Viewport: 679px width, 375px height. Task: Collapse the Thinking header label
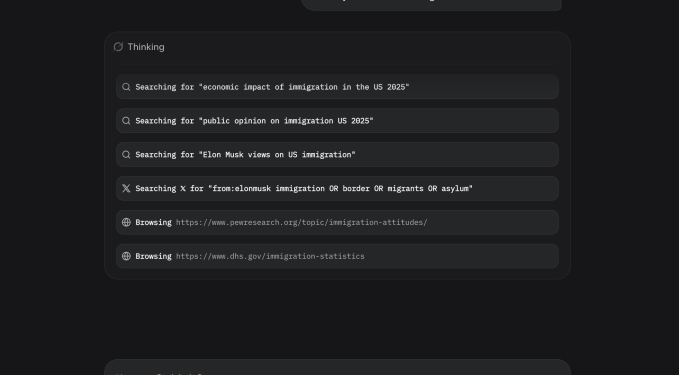tap(146, 47)
